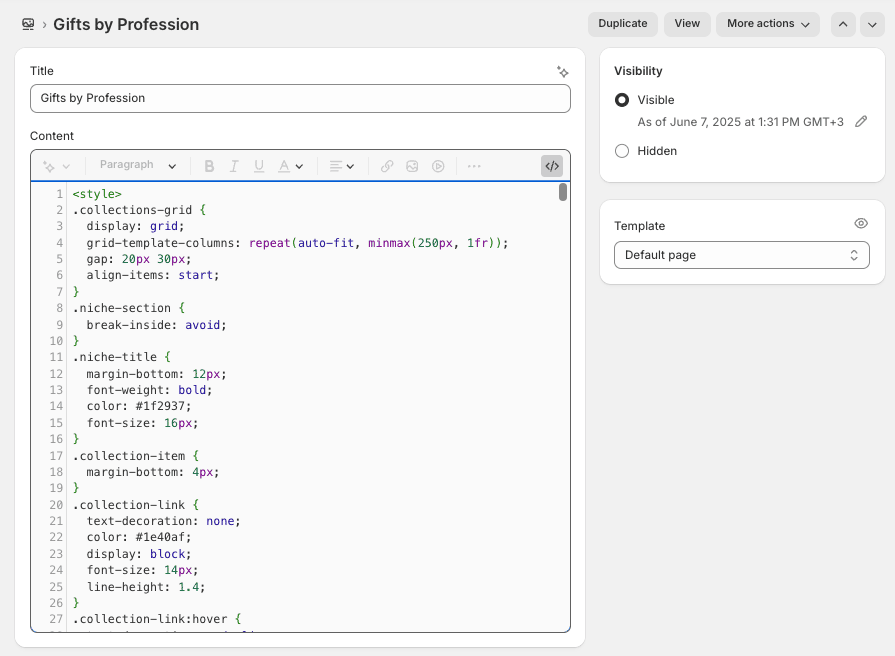
Task: Apply italic formatting
Action: click(233, 166)
